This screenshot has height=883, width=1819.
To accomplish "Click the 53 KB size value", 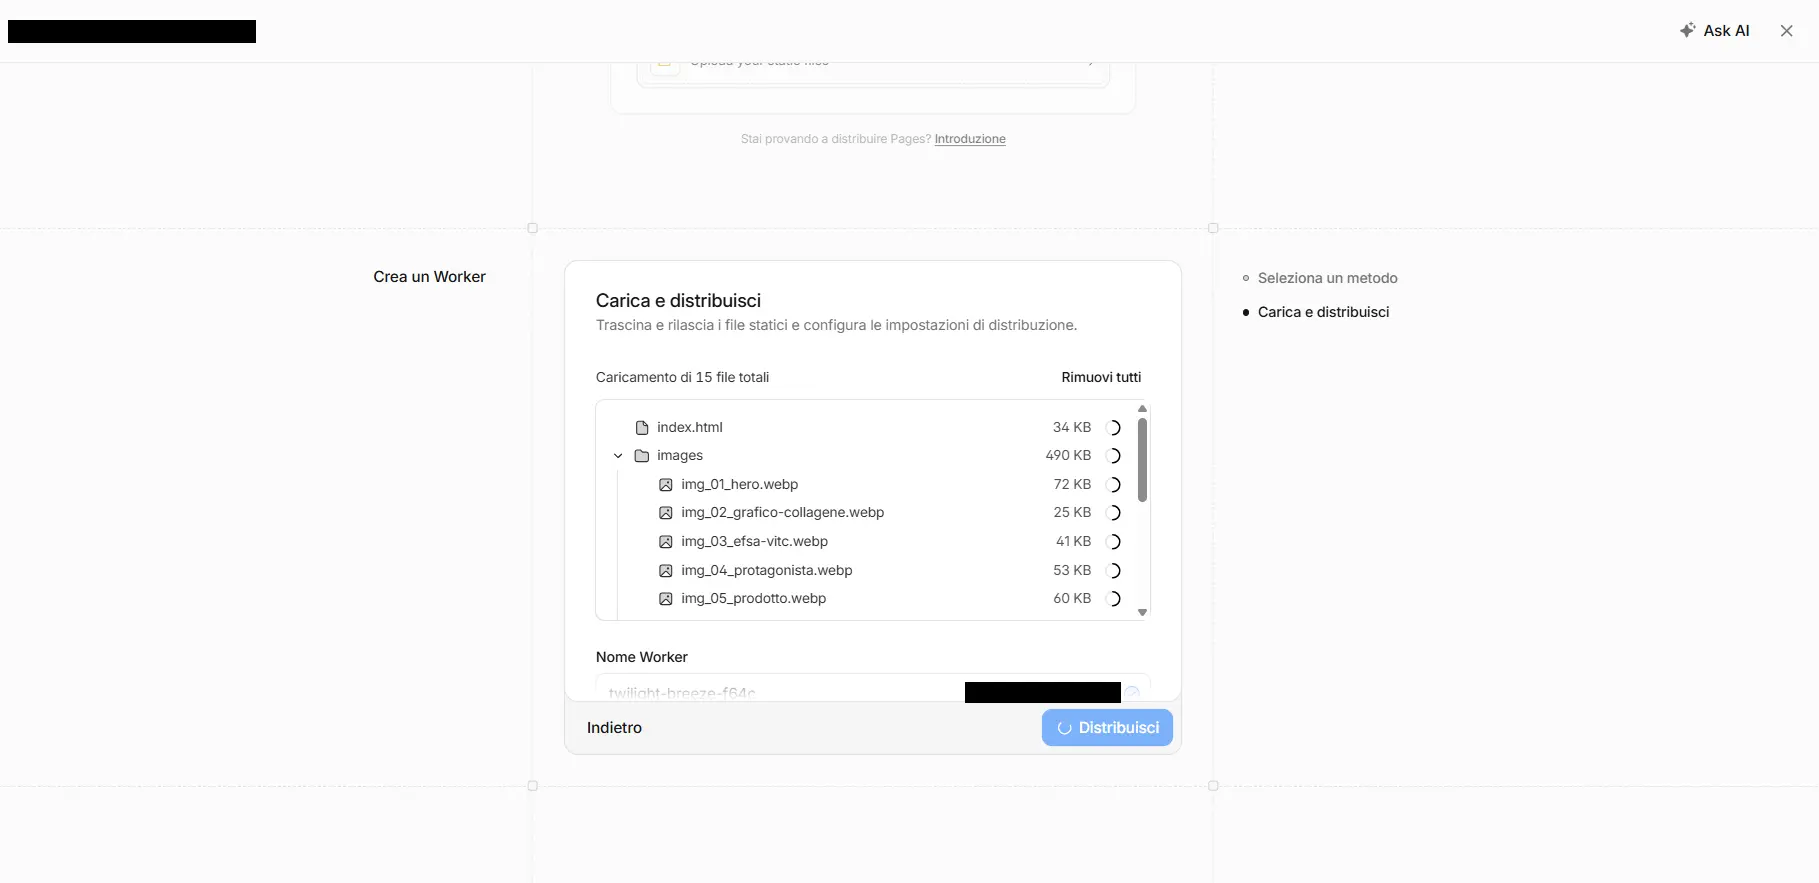I will 1072,570.
